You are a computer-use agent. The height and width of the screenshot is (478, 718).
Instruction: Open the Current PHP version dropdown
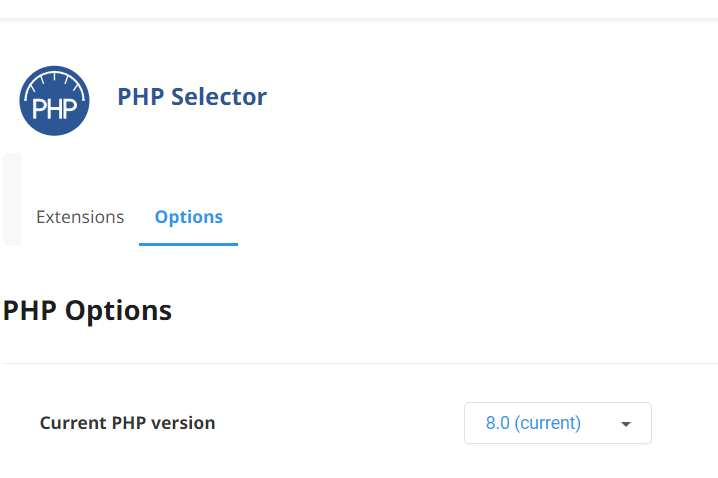(x=558, y=423)
